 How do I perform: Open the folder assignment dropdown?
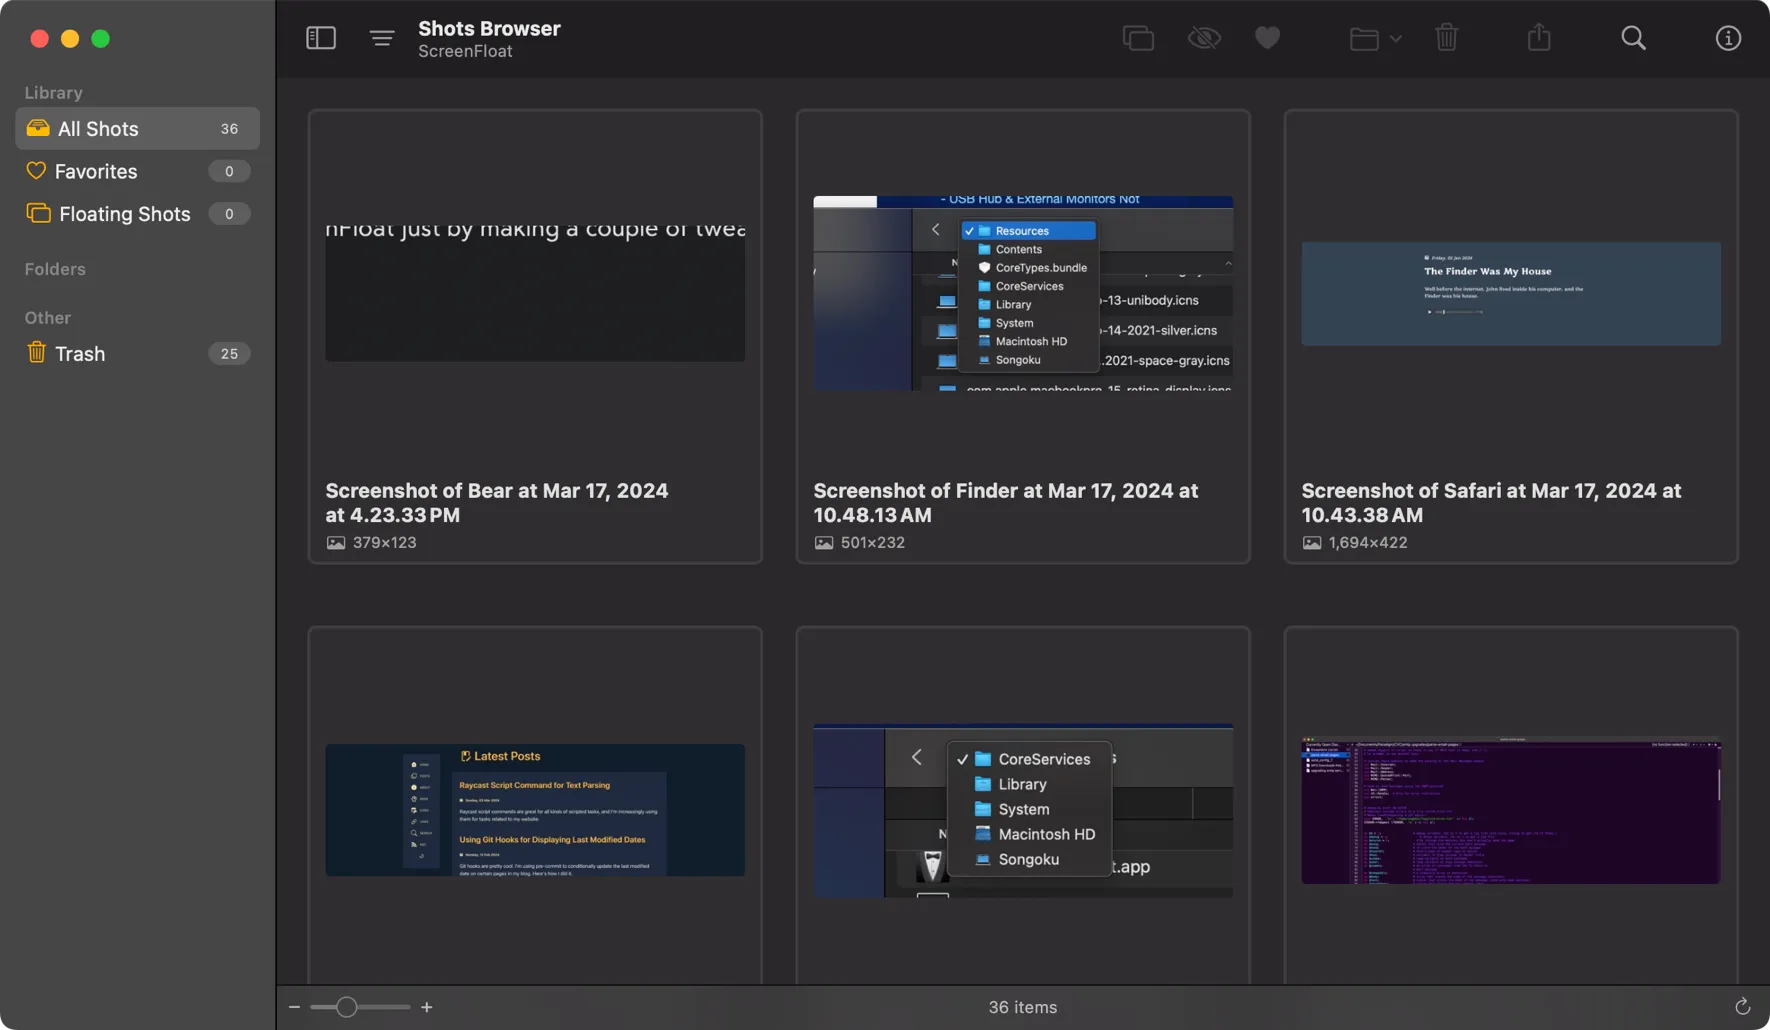1374,37
